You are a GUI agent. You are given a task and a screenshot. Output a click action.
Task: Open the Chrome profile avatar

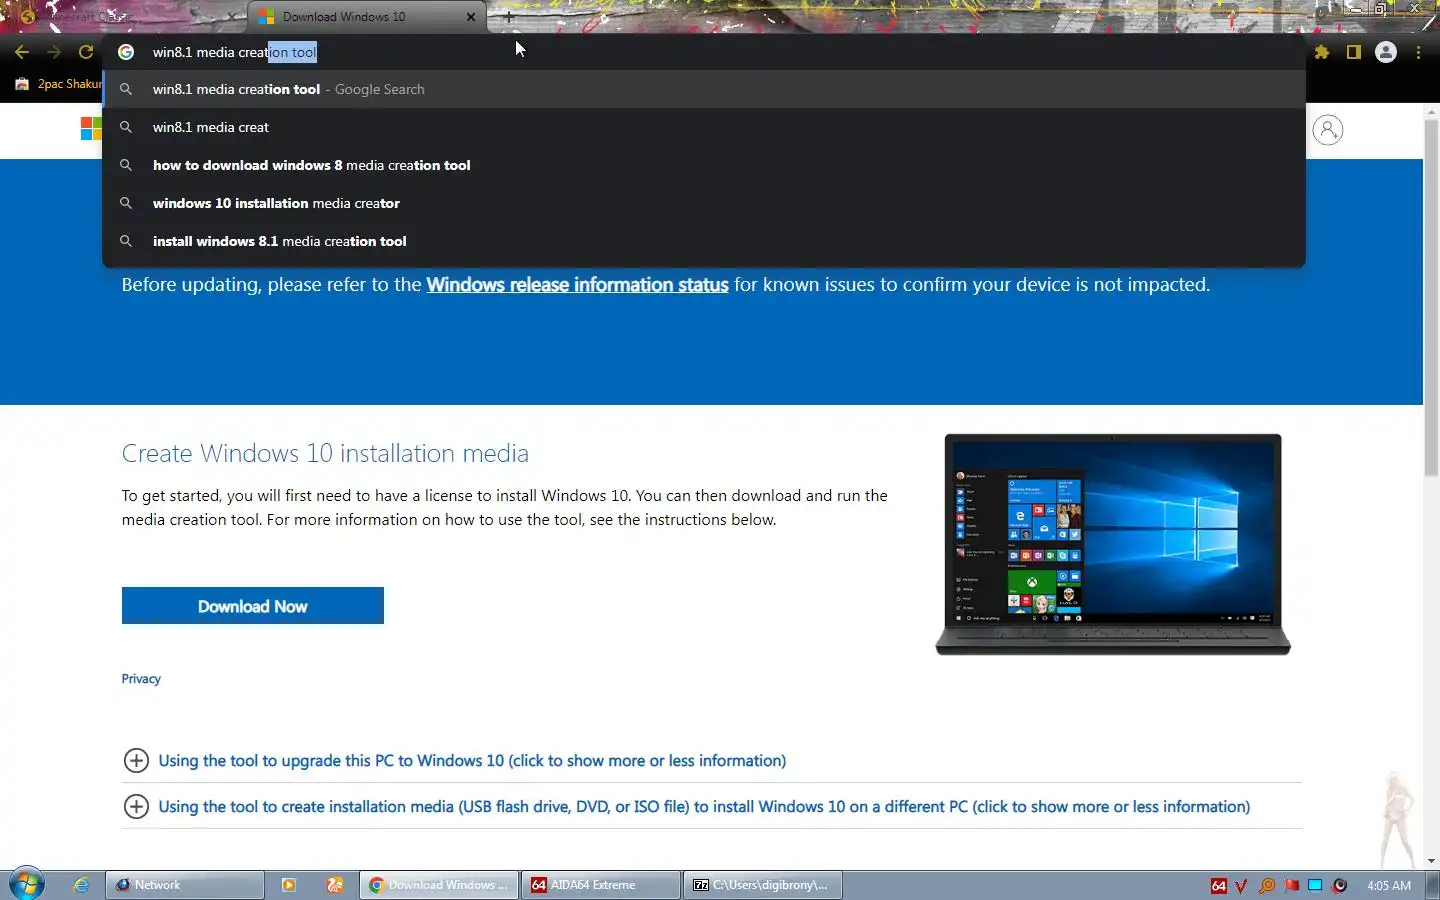coord(1386,52)
